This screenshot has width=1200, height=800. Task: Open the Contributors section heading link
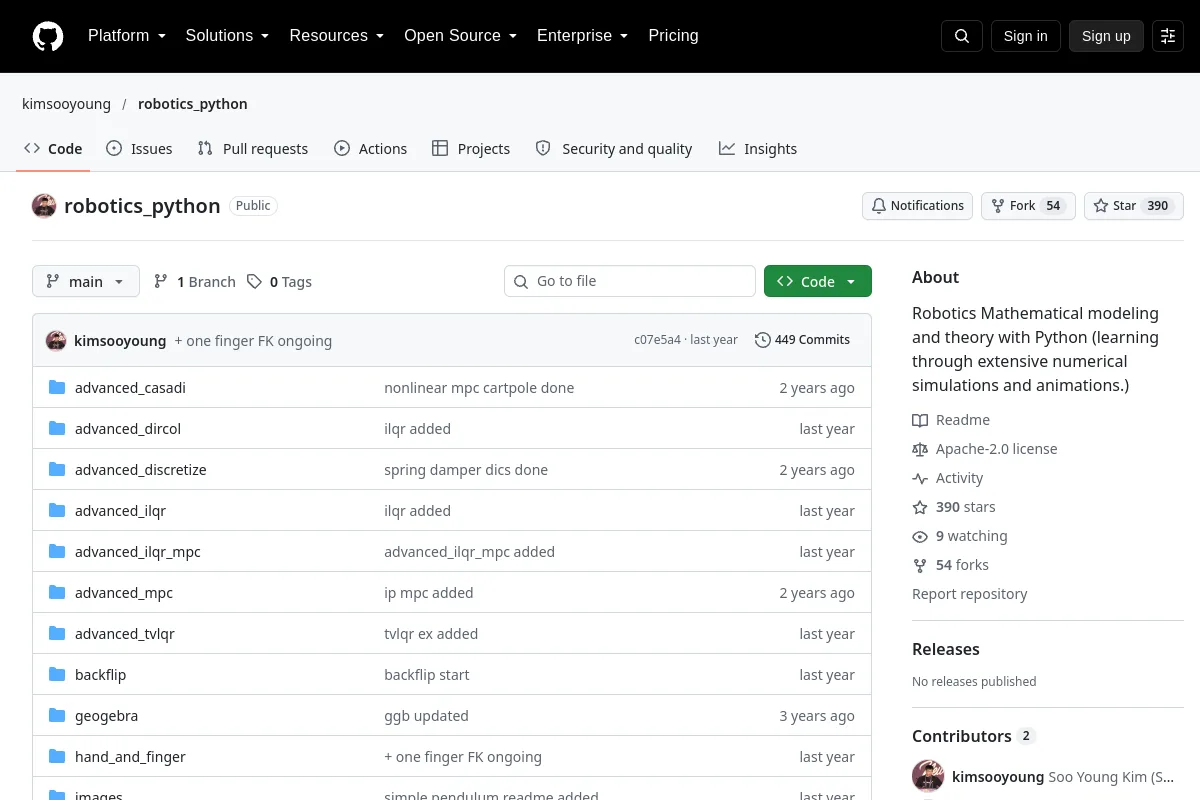(973, 736)
